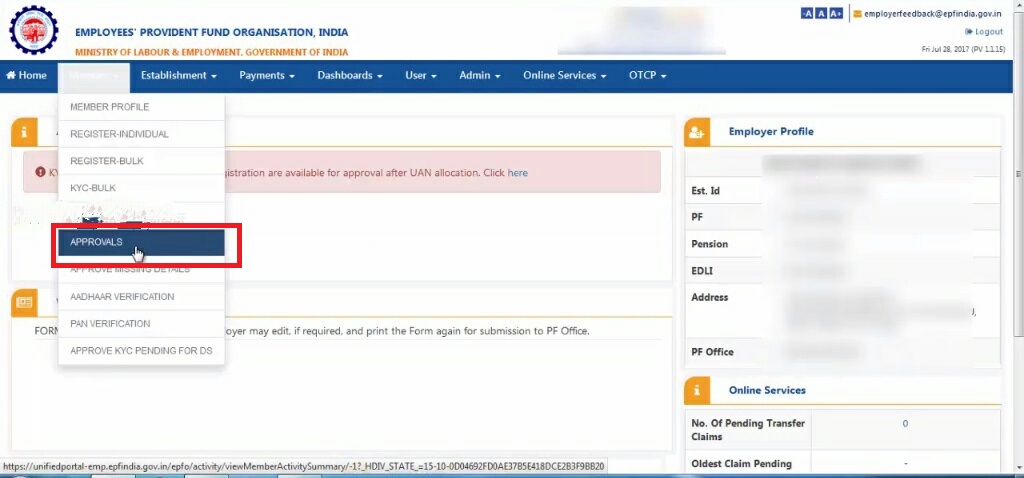Open AADHAAR VERIFICATION menu item
Image resolution: width=1024 pixels, height=478 pixels.
point(141,296)
